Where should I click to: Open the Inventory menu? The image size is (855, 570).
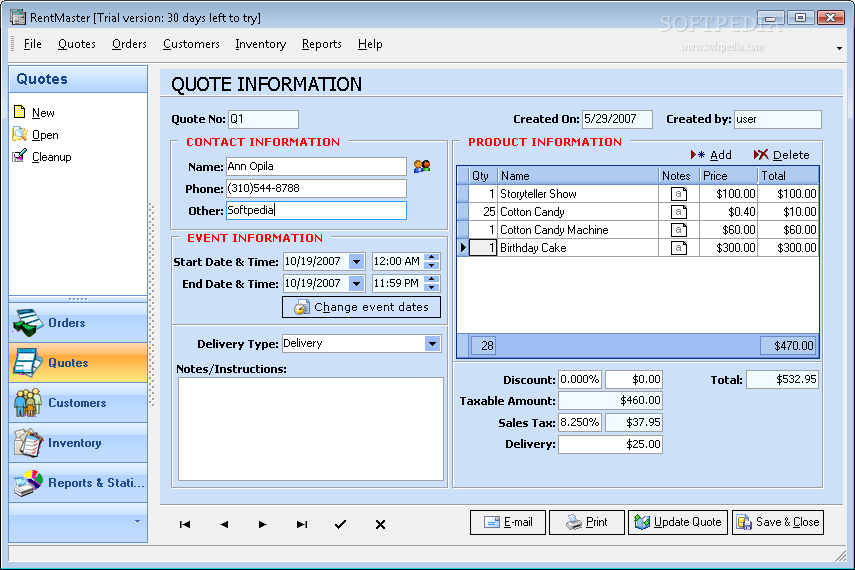pyautogui.click(x=261, y=44)
